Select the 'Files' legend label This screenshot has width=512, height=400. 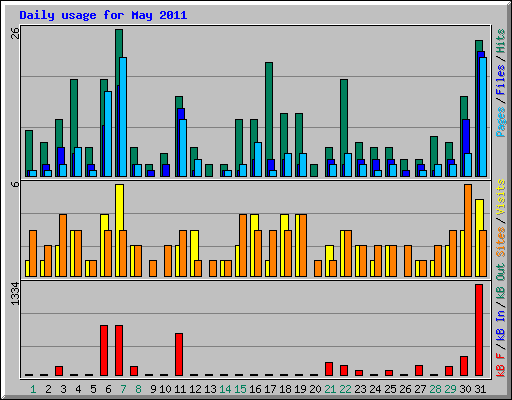(x=501, y=80)
